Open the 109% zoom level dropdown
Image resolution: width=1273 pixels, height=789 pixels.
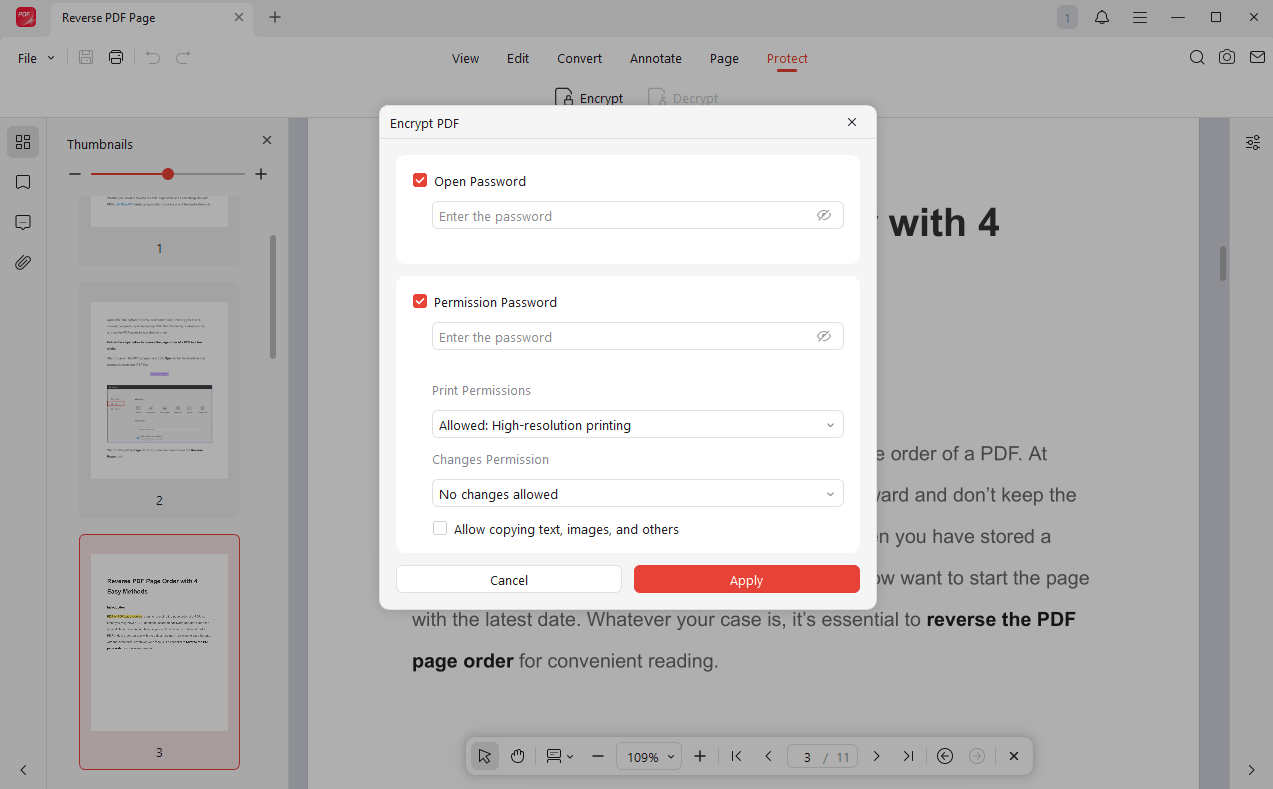click(x=648, y=757)
